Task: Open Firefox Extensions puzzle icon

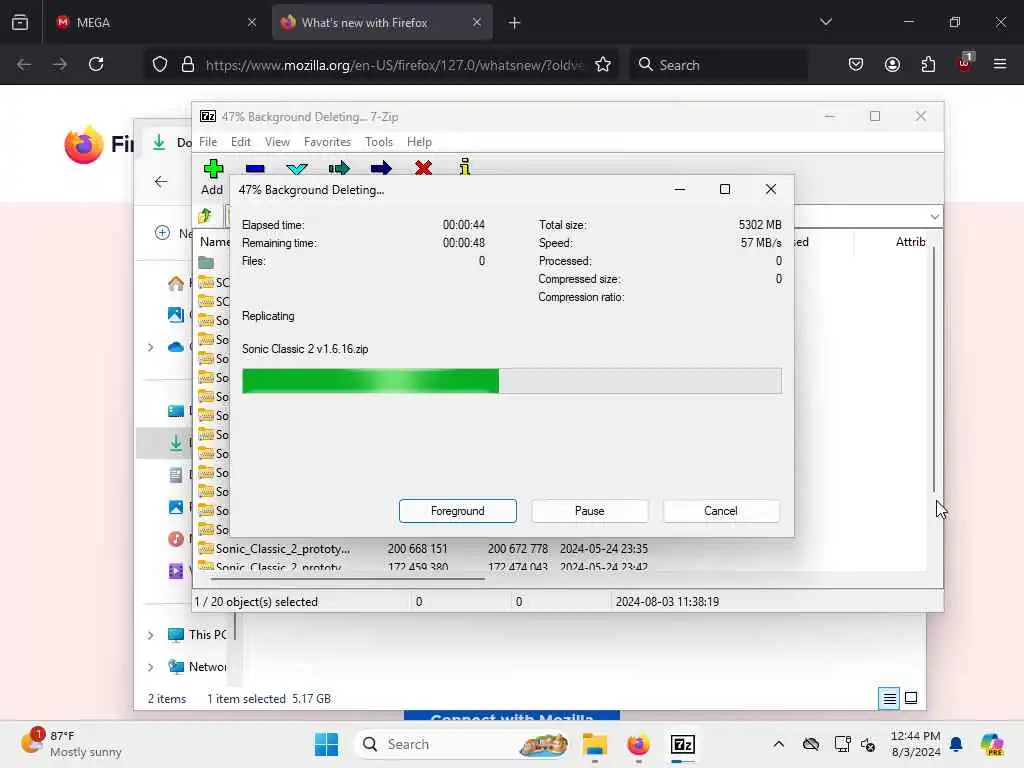Action: point(928,64)
